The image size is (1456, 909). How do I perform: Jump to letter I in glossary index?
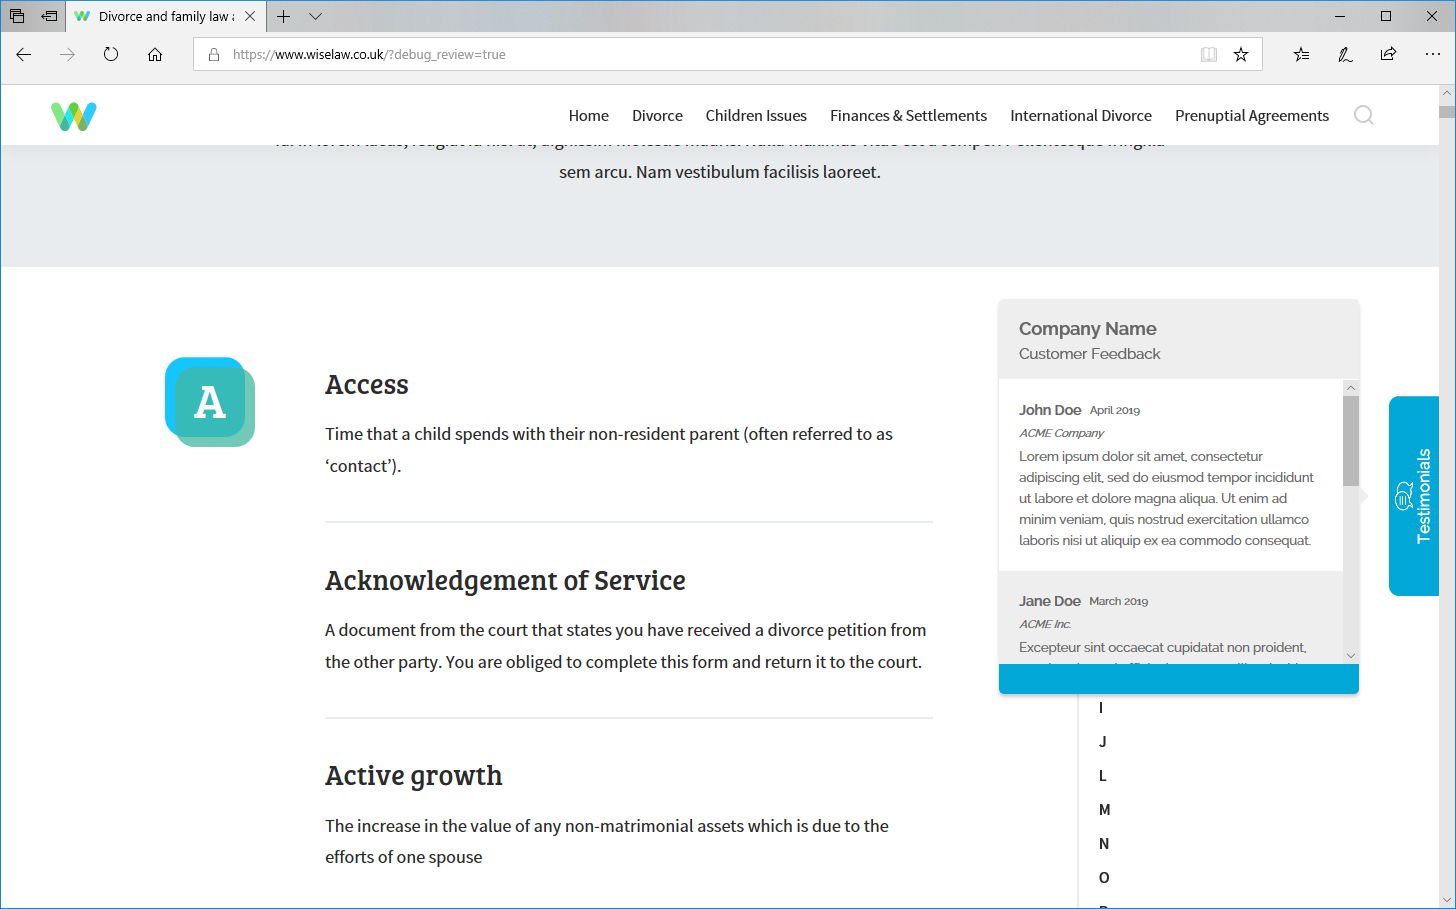point(1101,708)
